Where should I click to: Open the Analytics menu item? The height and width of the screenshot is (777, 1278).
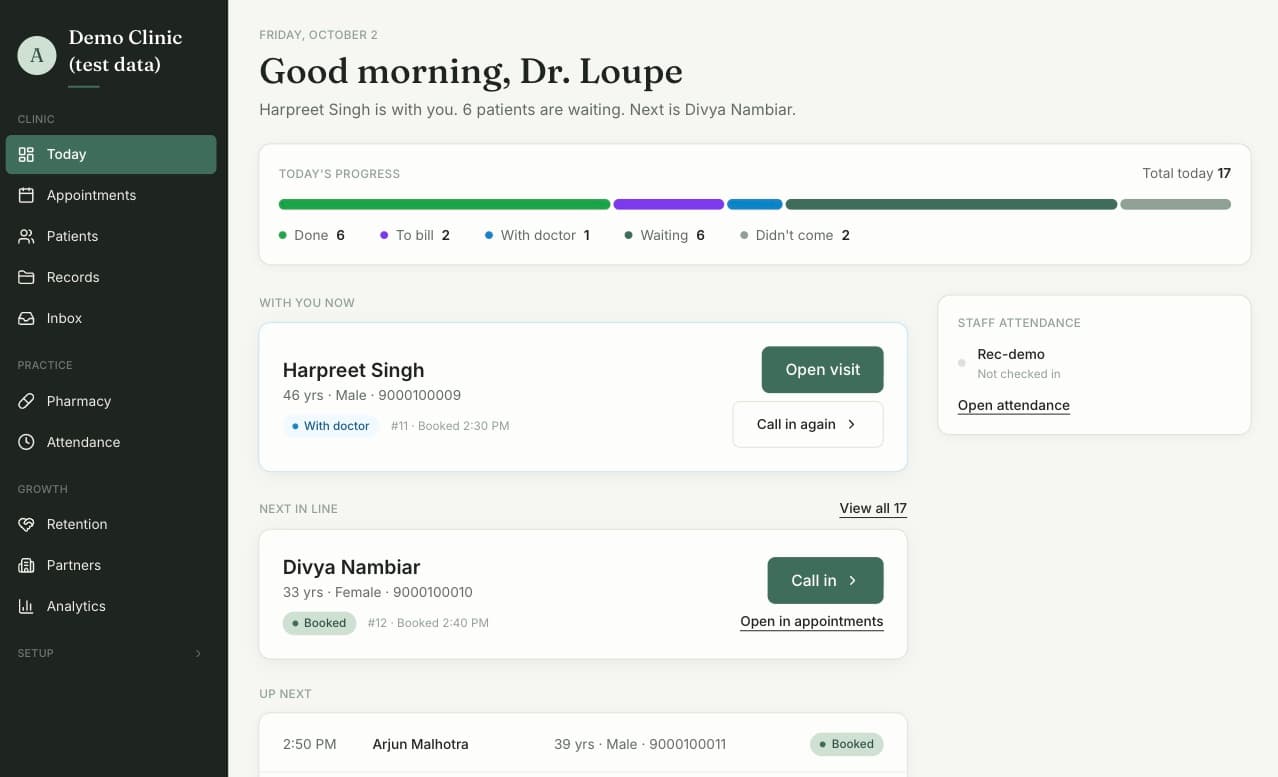click(111, 606)
